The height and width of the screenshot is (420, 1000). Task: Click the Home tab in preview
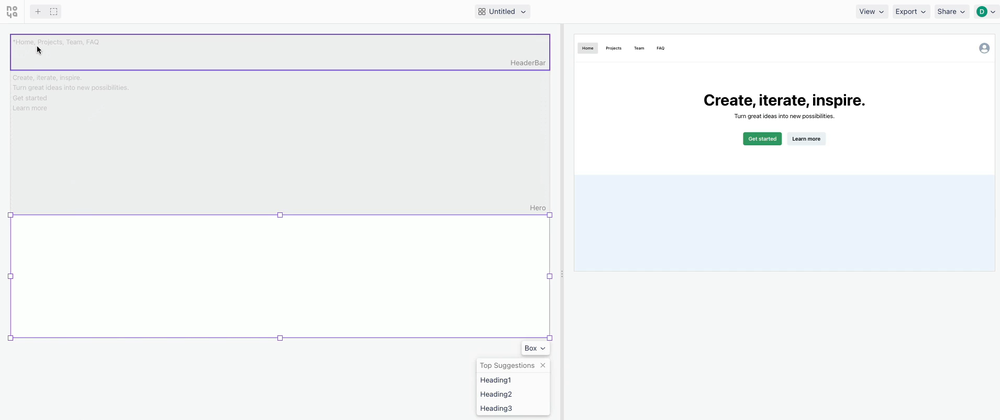click(x=588, y=48)
